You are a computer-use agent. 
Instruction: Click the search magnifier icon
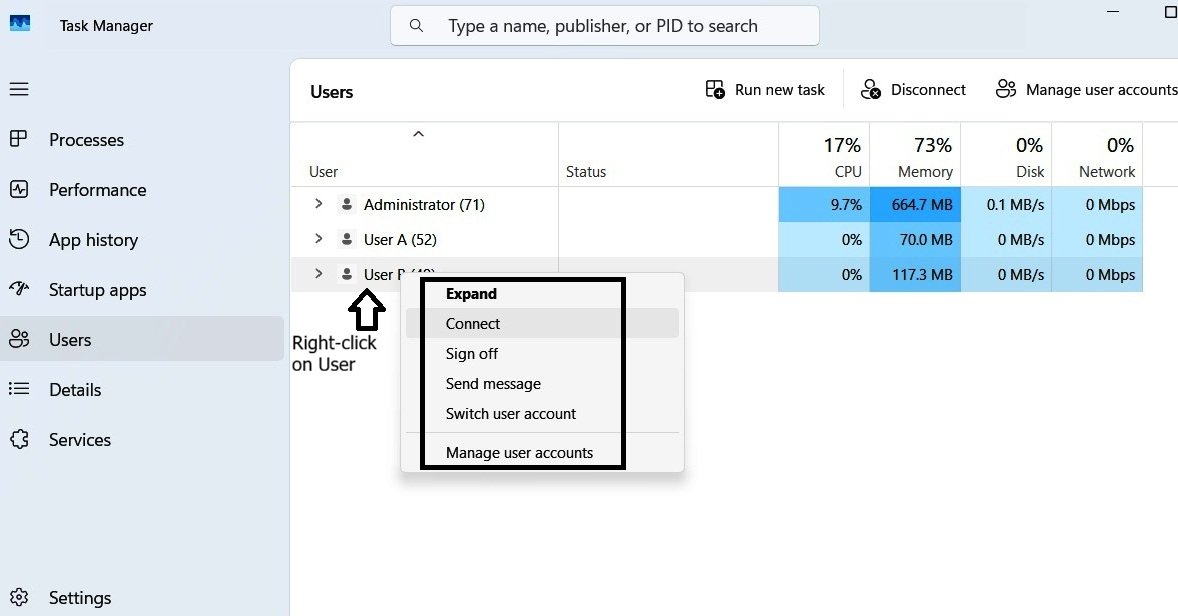[x=416, y=26]
